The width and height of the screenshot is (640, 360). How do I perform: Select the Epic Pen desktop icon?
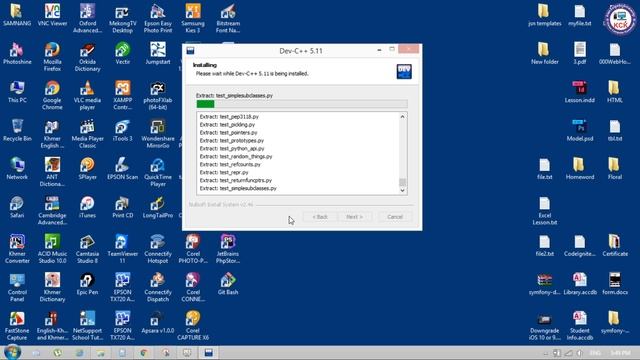(x=87, y=284)
